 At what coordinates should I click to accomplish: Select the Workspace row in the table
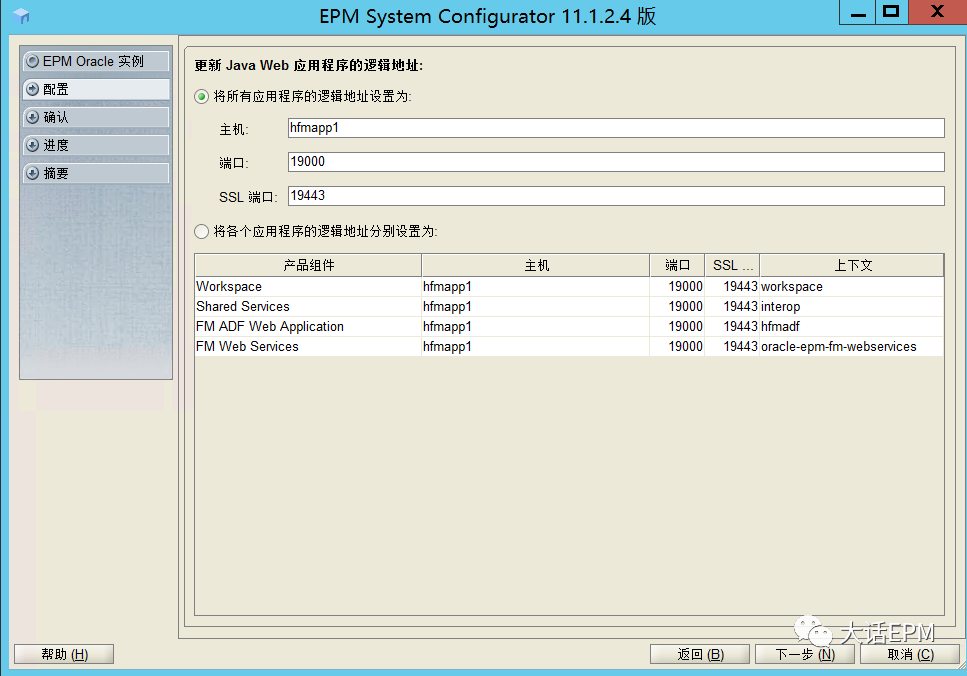569,286
